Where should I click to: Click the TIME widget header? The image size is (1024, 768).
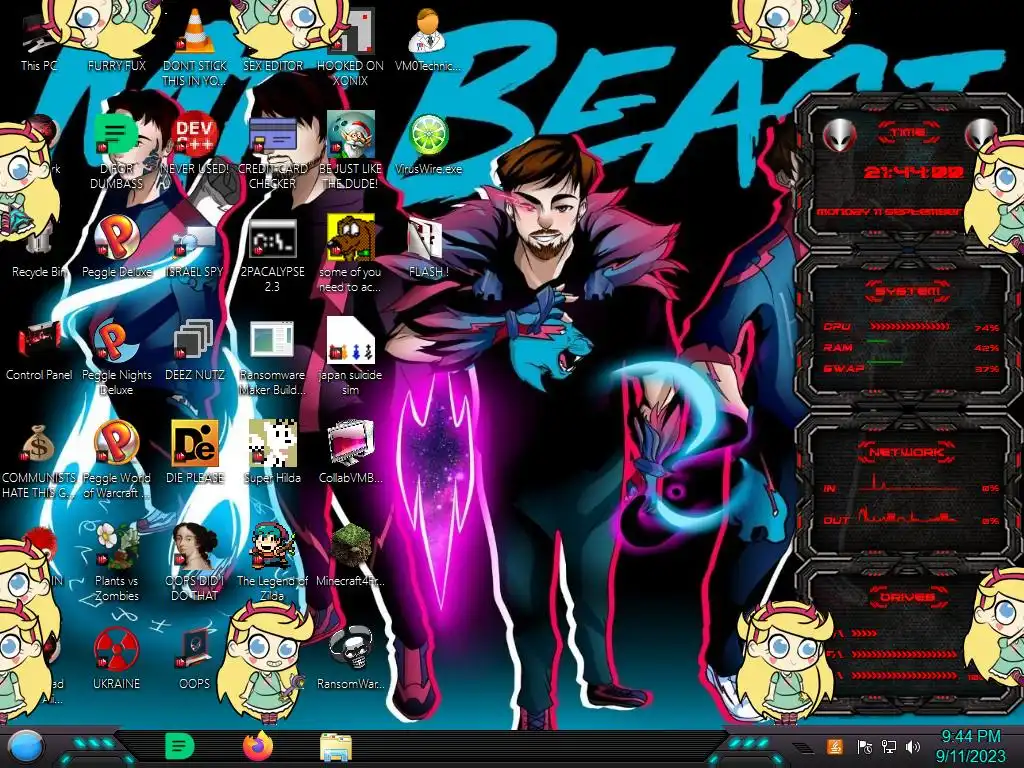point(908,132)
